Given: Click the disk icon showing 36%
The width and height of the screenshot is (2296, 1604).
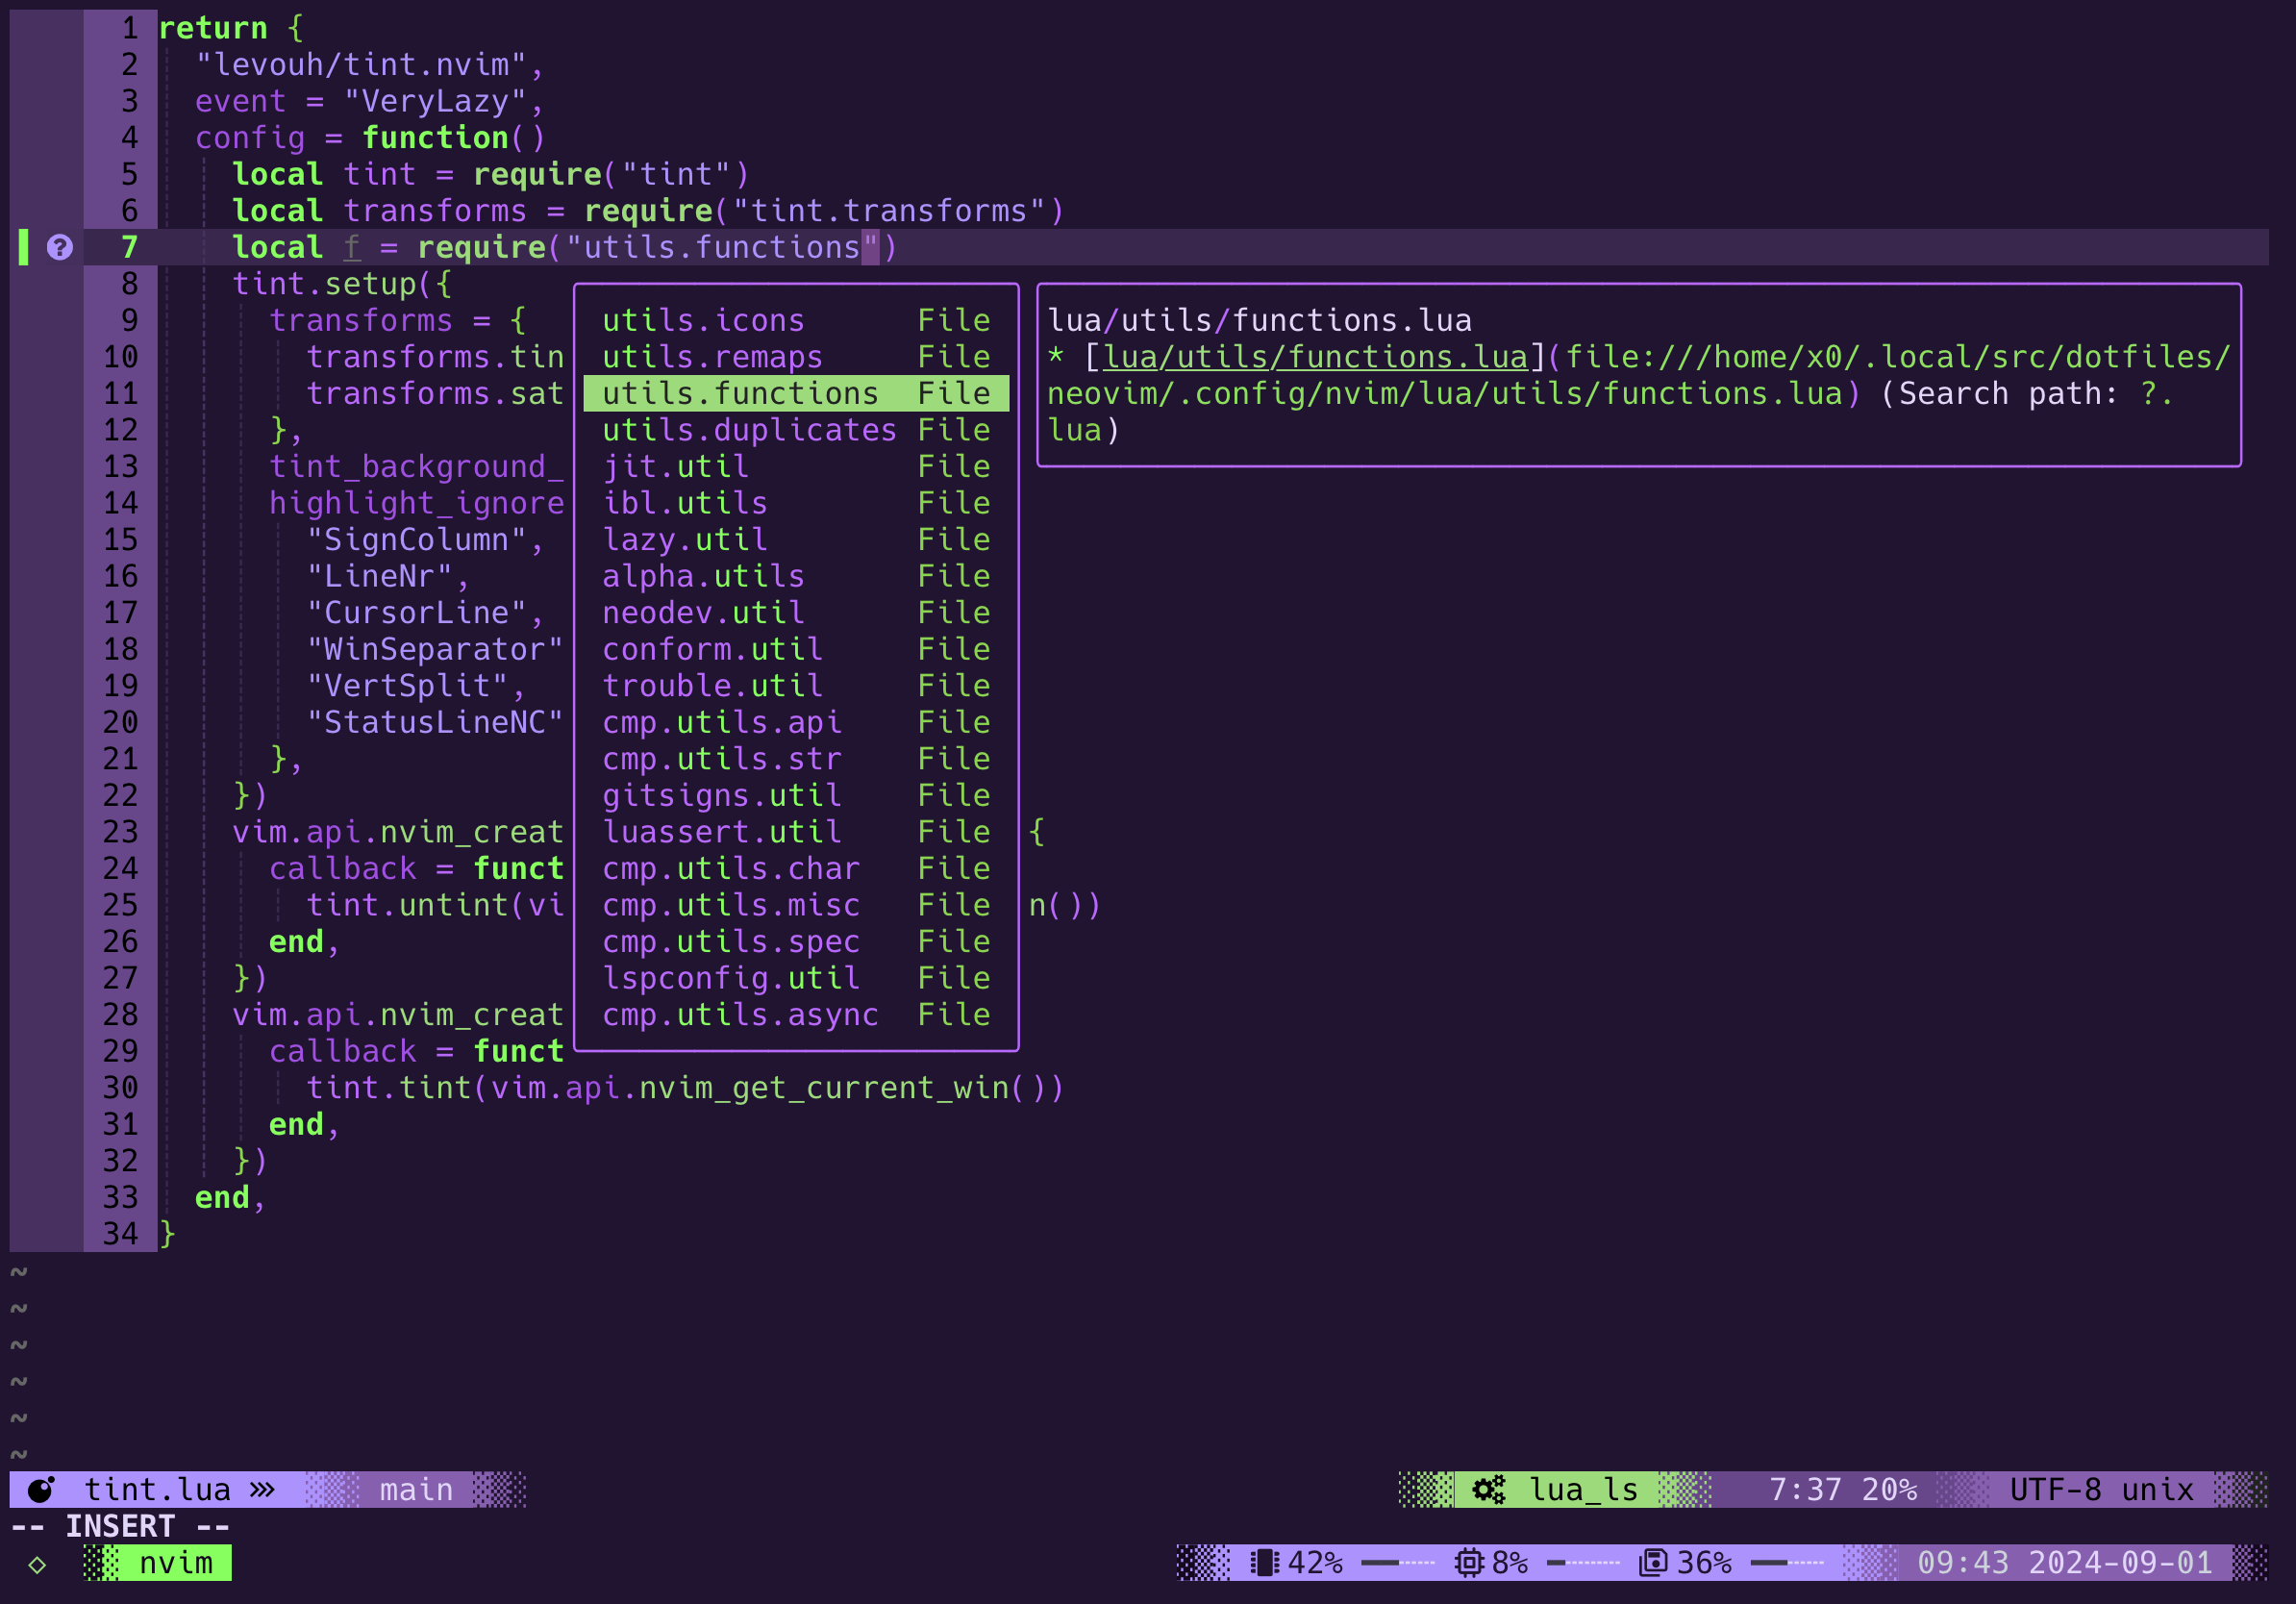Looking at the screenshot, I should pos(1653,1563).
